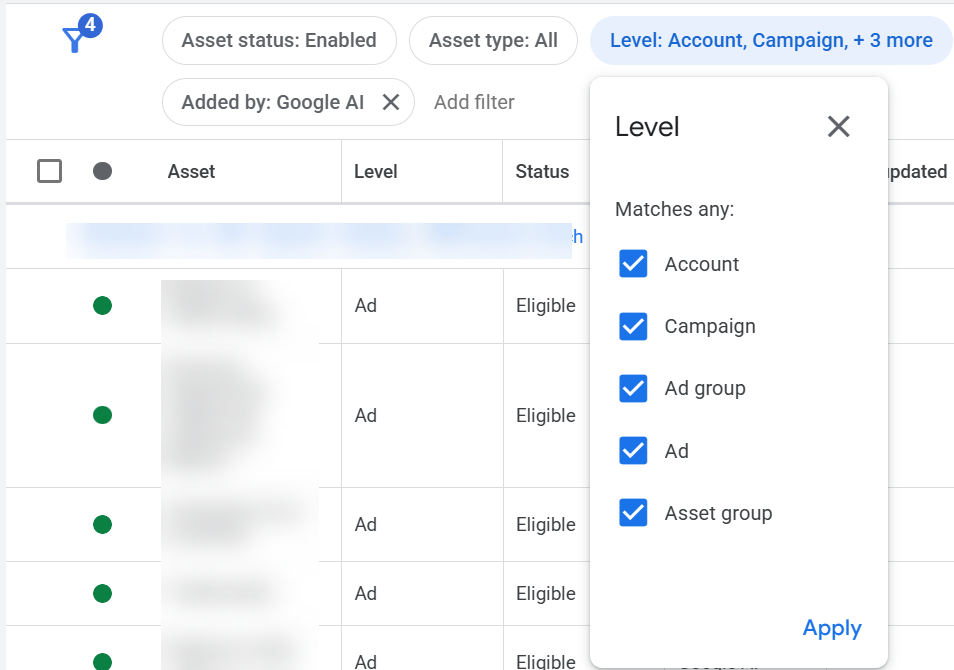
Task: Click the Add filter field
Action: [474, 101]
